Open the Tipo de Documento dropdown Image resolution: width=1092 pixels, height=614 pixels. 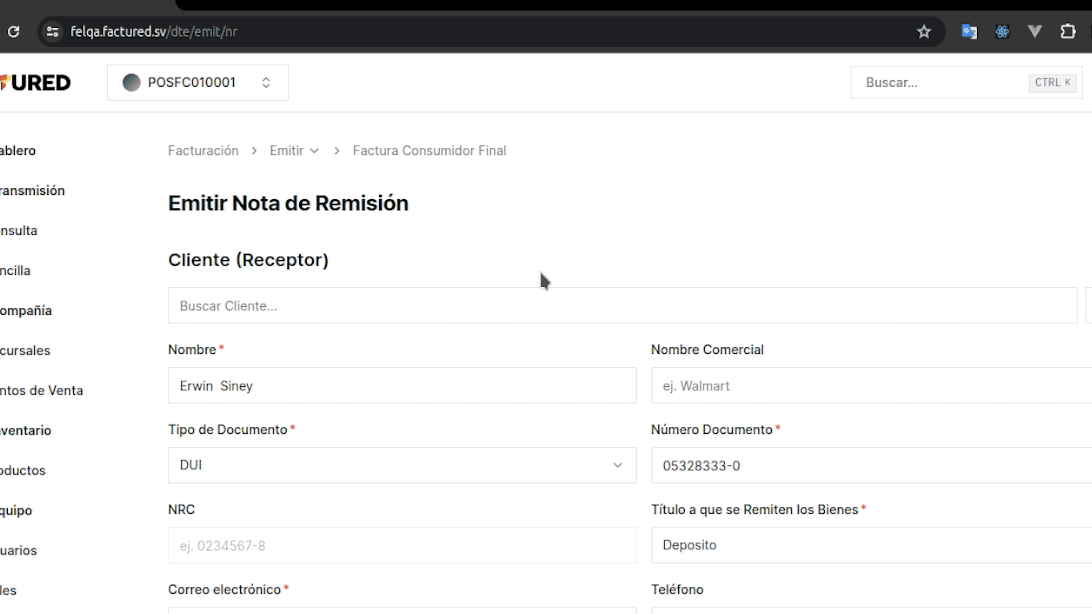pyautogui.click(x=401, y=465)
